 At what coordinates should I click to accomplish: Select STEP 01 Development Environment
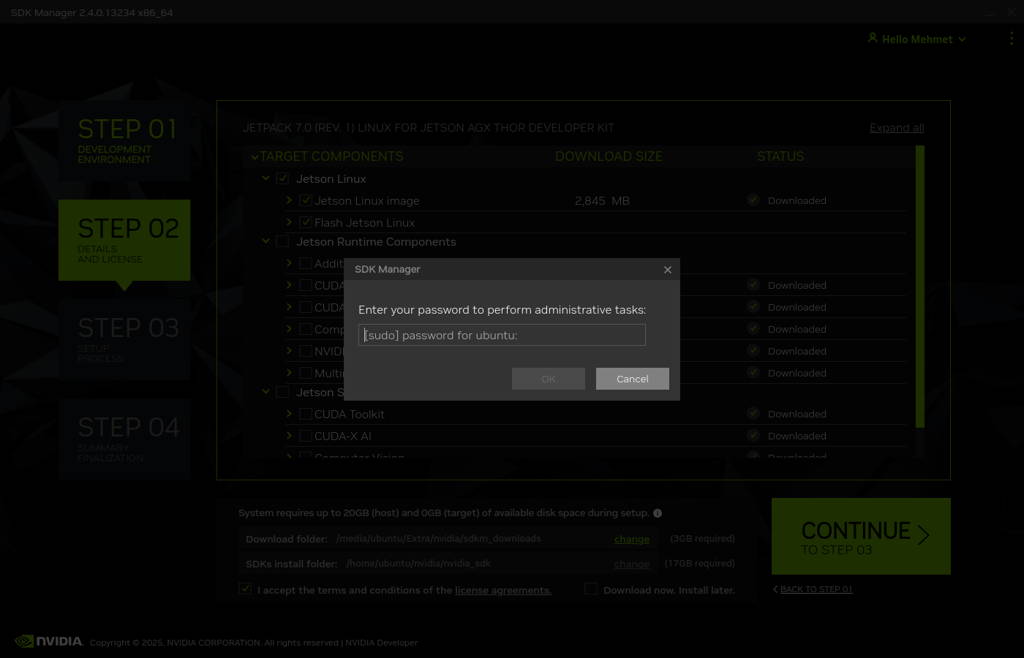pyautogui.click(x=124, y=140)
